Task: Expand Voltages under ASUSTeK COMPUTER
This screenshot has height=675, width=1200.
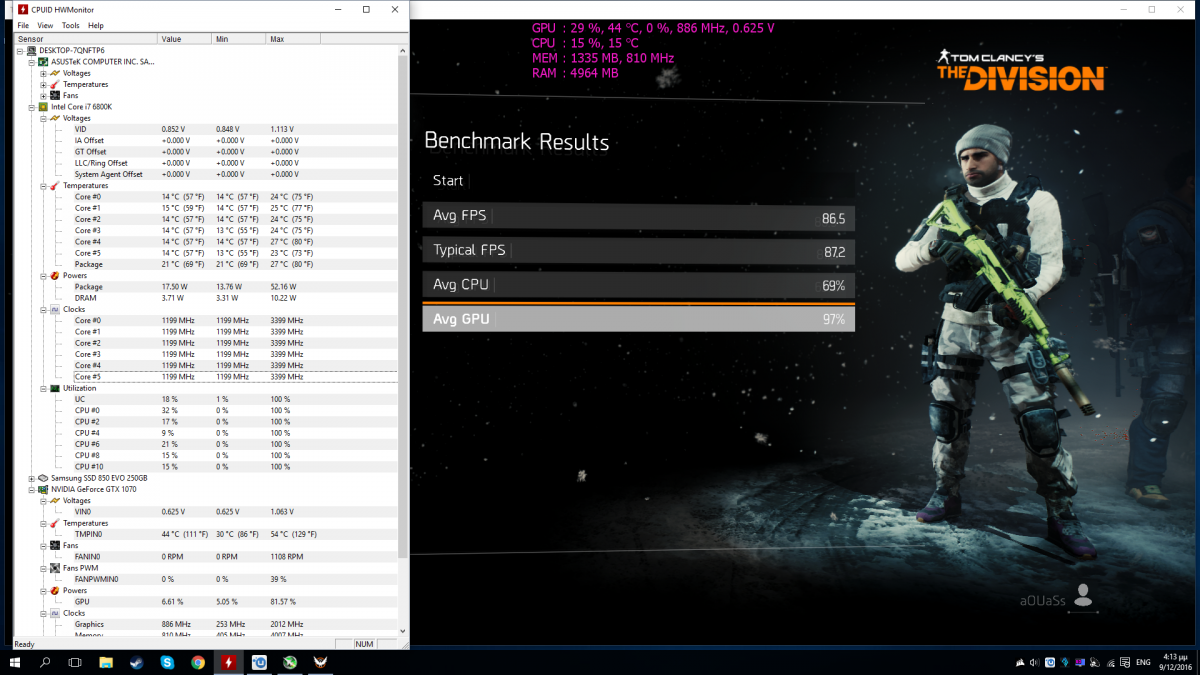Action: click(43, 73)
